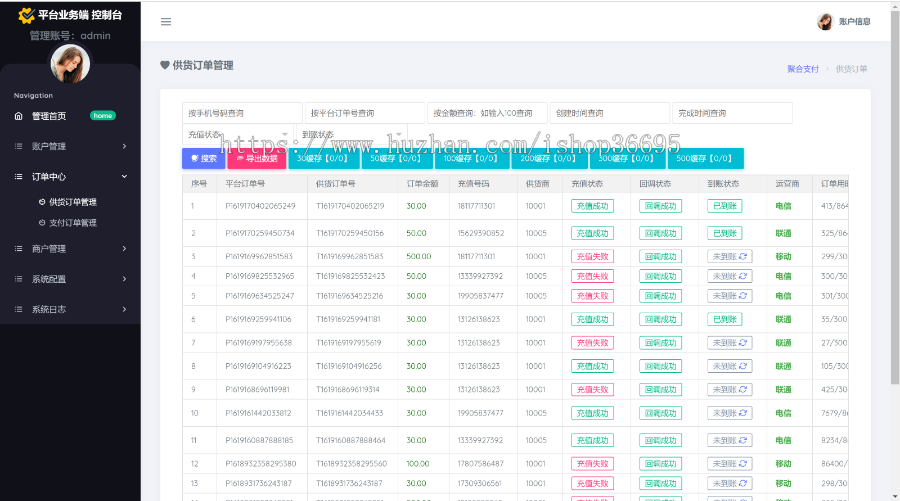Click the blue 搜索 button
This screenshot has width=900, height=501.
tap(204, 158)
